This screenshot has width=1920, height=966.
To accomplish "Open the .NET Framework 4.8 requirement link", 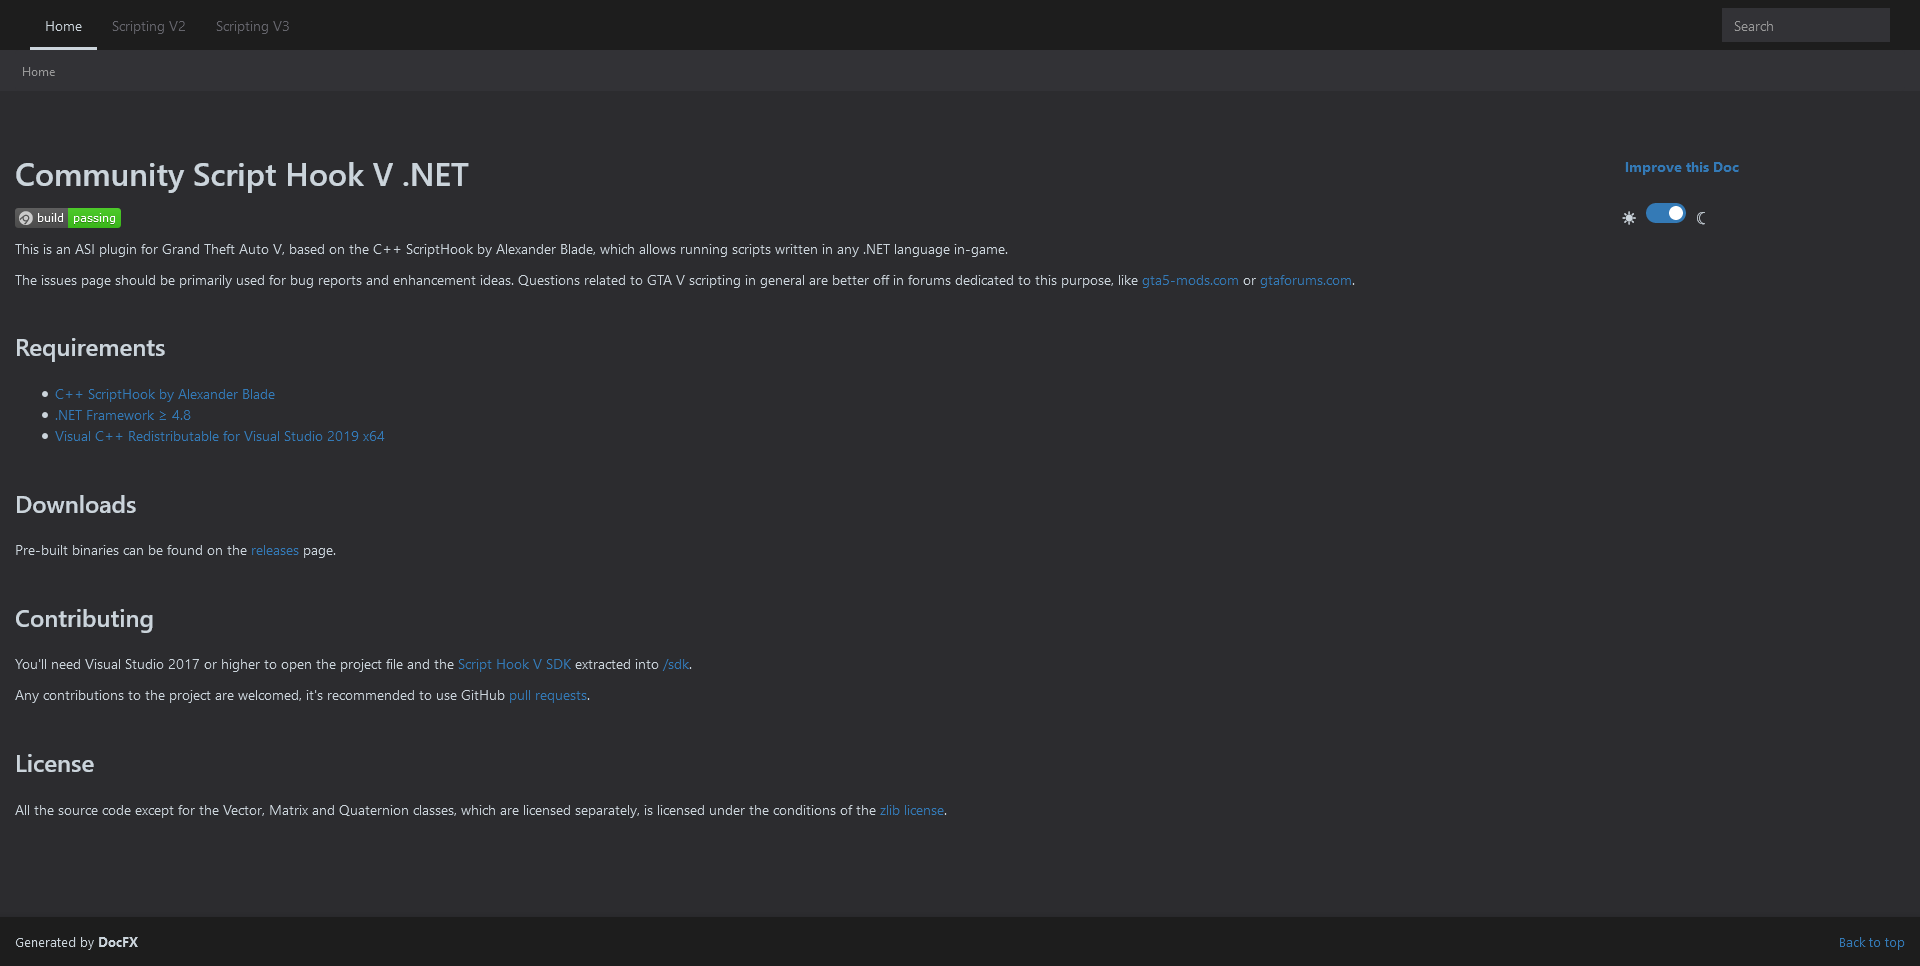I will coord(122,415).
